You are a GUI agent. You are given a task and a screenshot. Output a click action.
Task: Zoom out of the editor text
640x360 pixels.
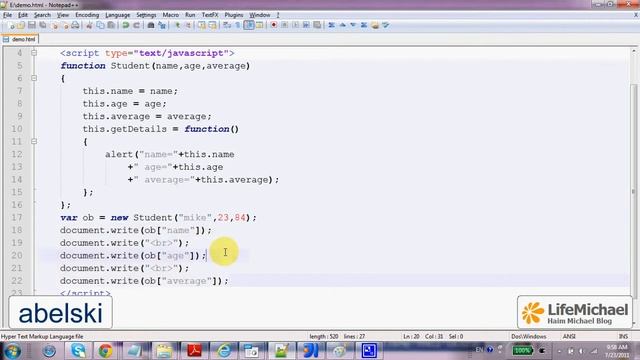pyautogui.click(x=188, y=25)
